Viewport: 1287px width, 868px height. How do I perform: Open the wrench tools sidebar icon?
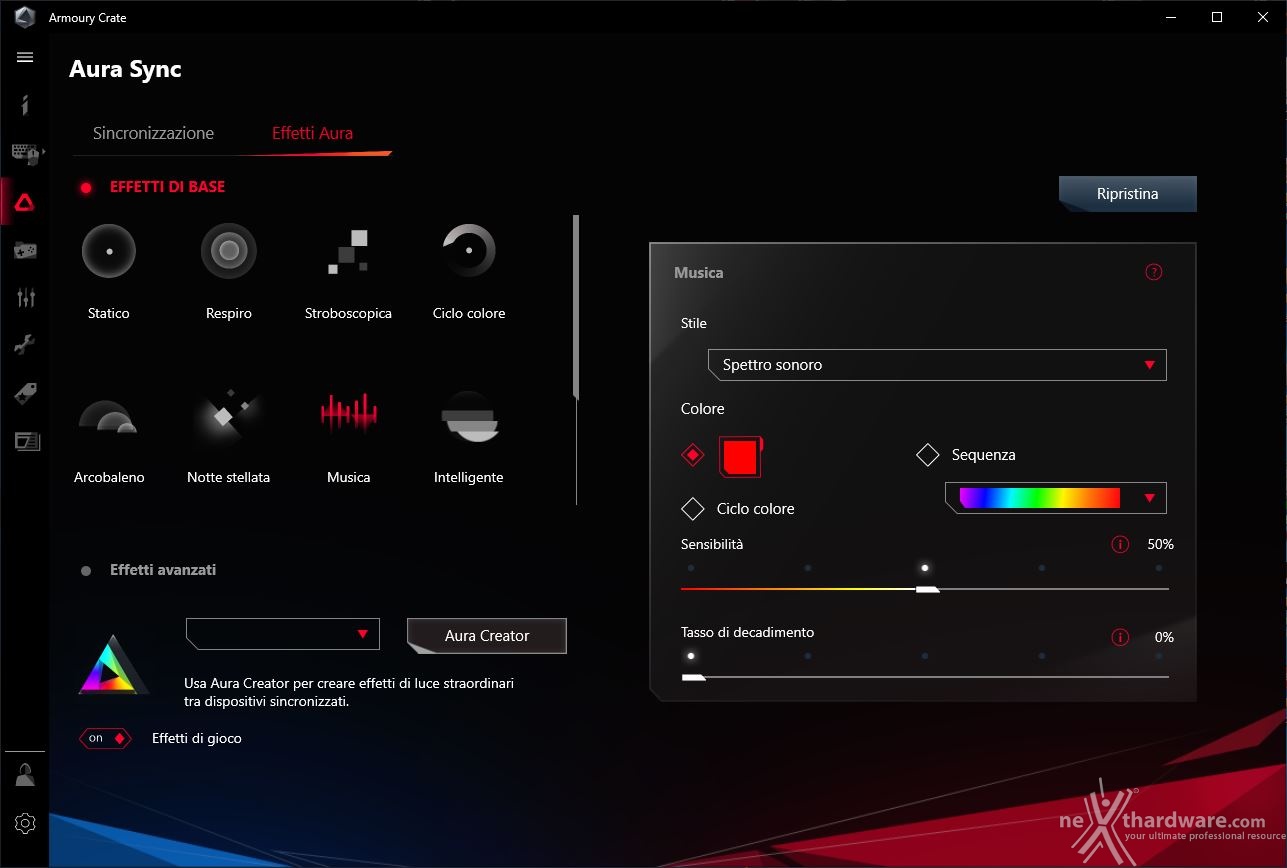point(25,345)
